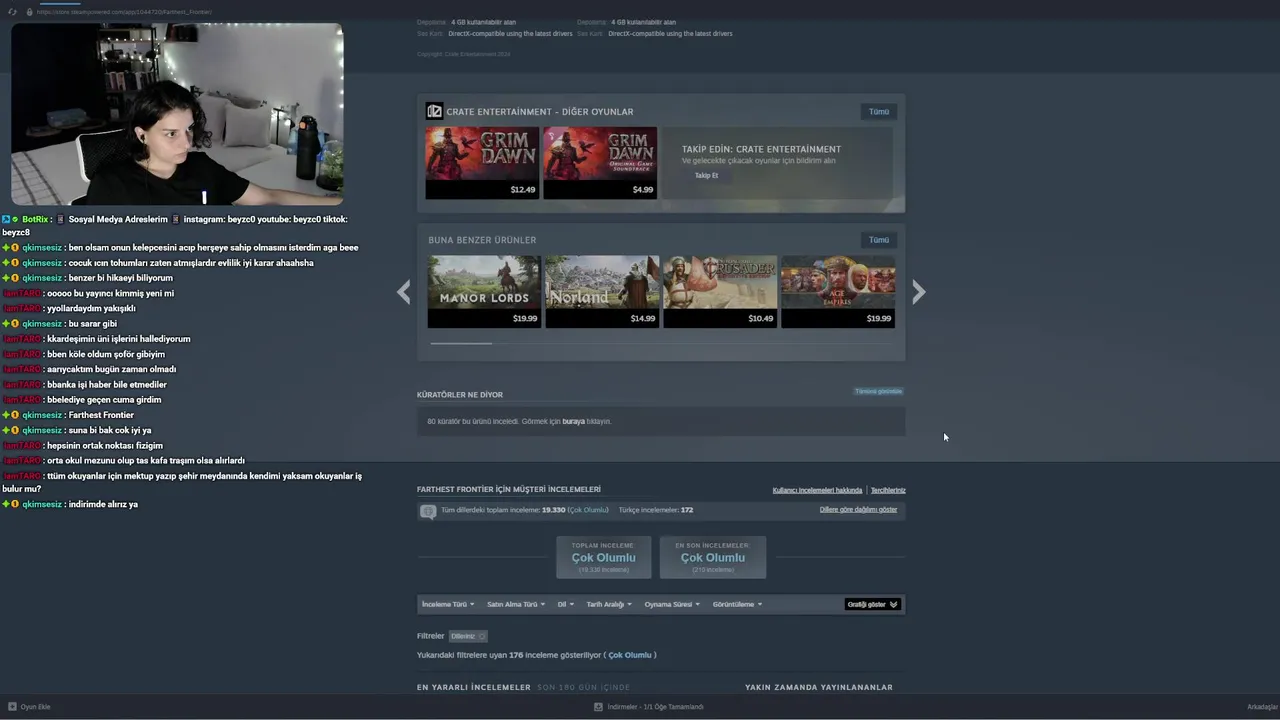This screenshot has height=720, width=1280.
Task: Click 'YAKIN ZAMANDA YAYINLANANLAR' section heading
Action: tap(819, 687)
